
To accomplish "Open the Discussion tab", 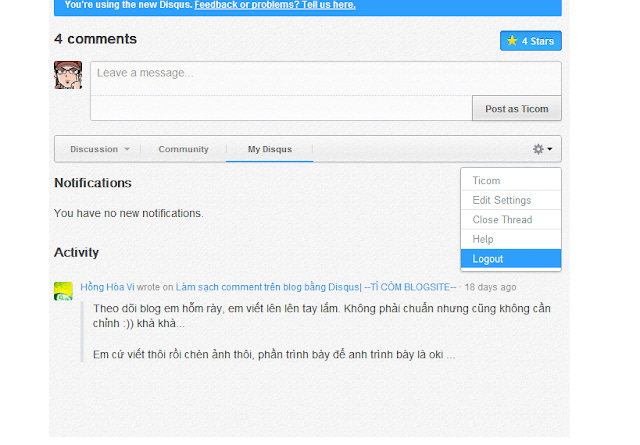I will click(x=94, y=149).
